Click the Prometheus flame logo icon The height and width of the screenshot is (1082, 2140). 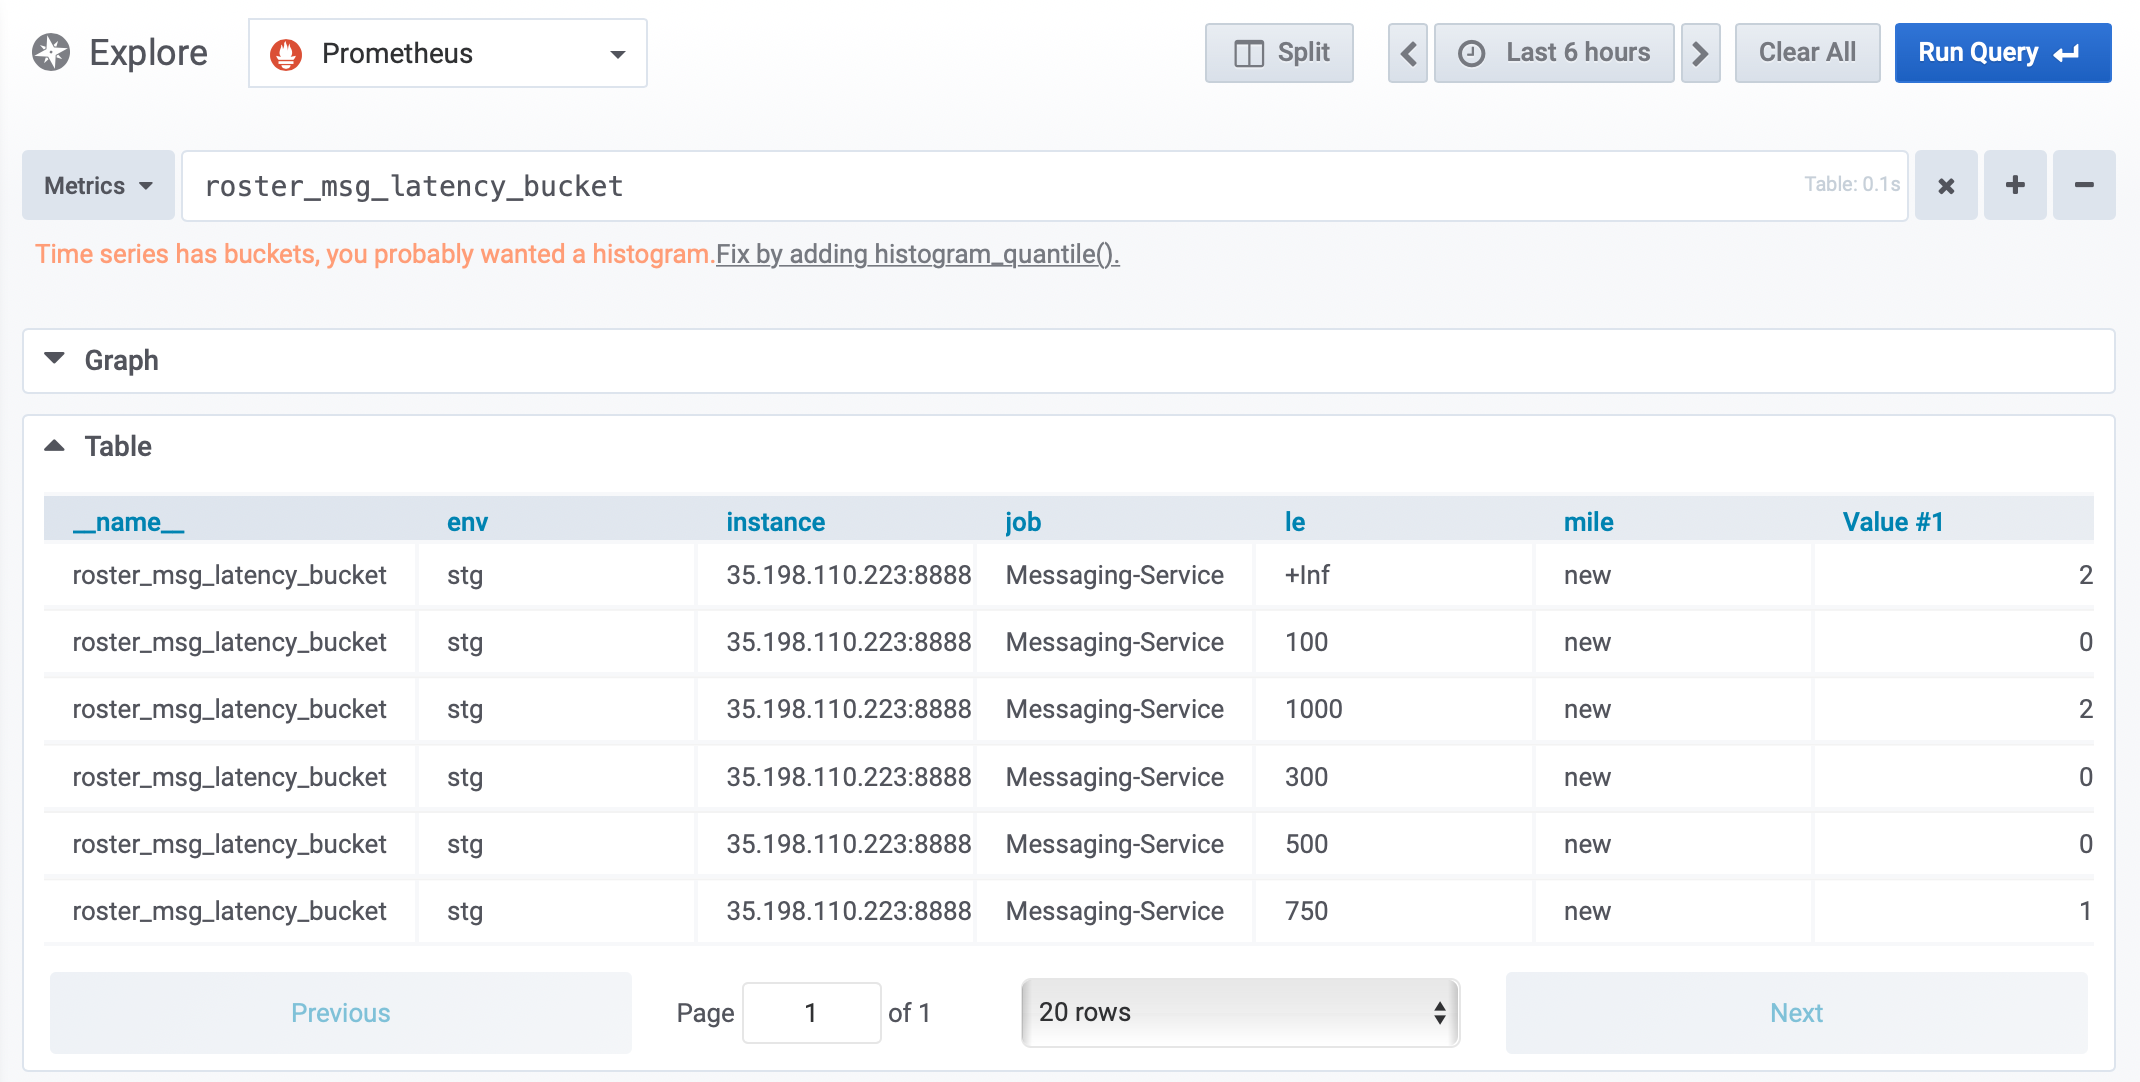coord(286,54)
